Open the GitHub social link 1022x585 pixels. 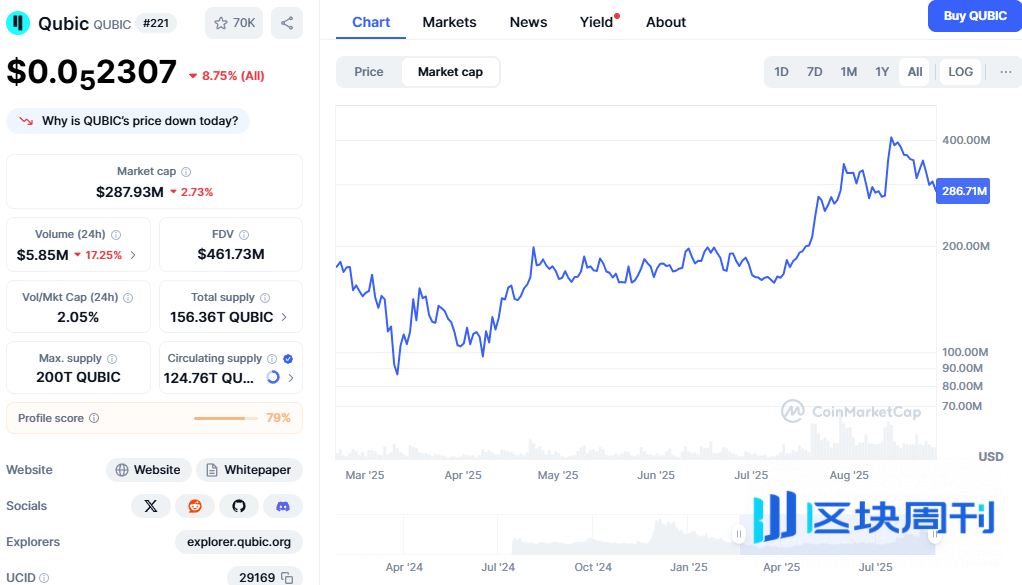[239, 506]
